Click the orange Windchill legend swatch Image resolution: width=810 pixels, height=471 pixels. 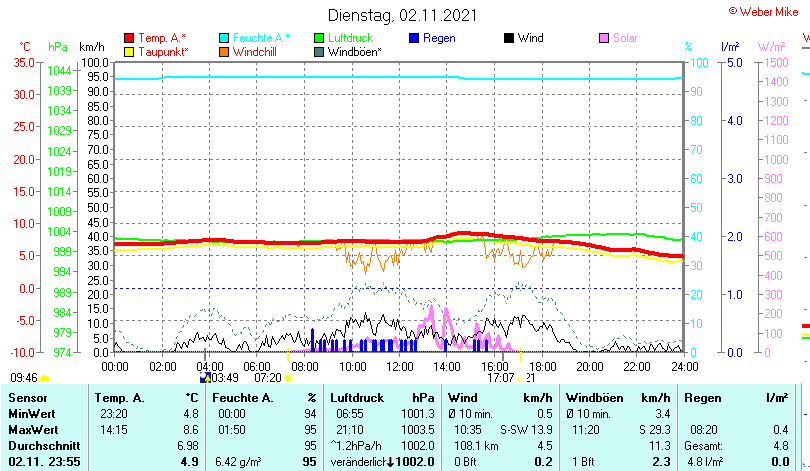point(224,51)
